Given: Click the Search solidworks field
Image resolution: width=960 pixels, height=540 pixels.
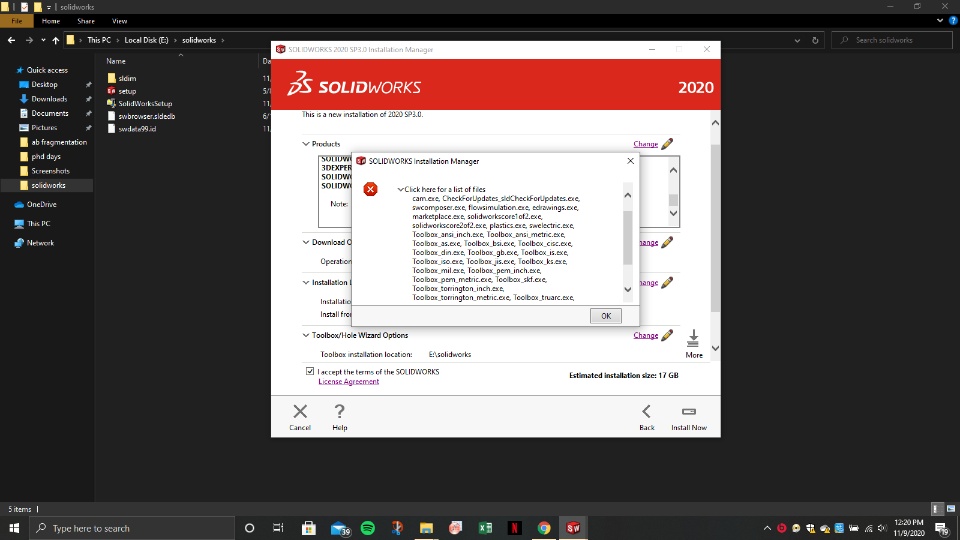Looking at the screenshot, I should 892,40.
